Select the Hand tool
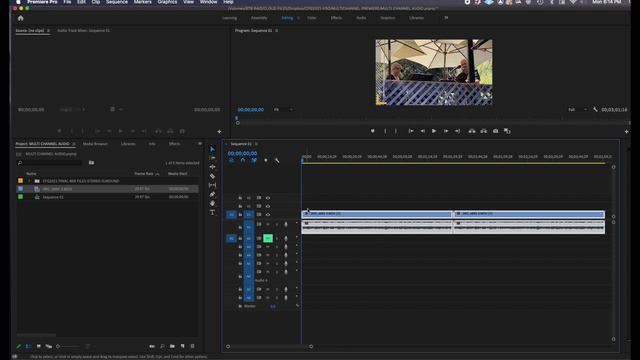640x360 pixels. [212, 203]
